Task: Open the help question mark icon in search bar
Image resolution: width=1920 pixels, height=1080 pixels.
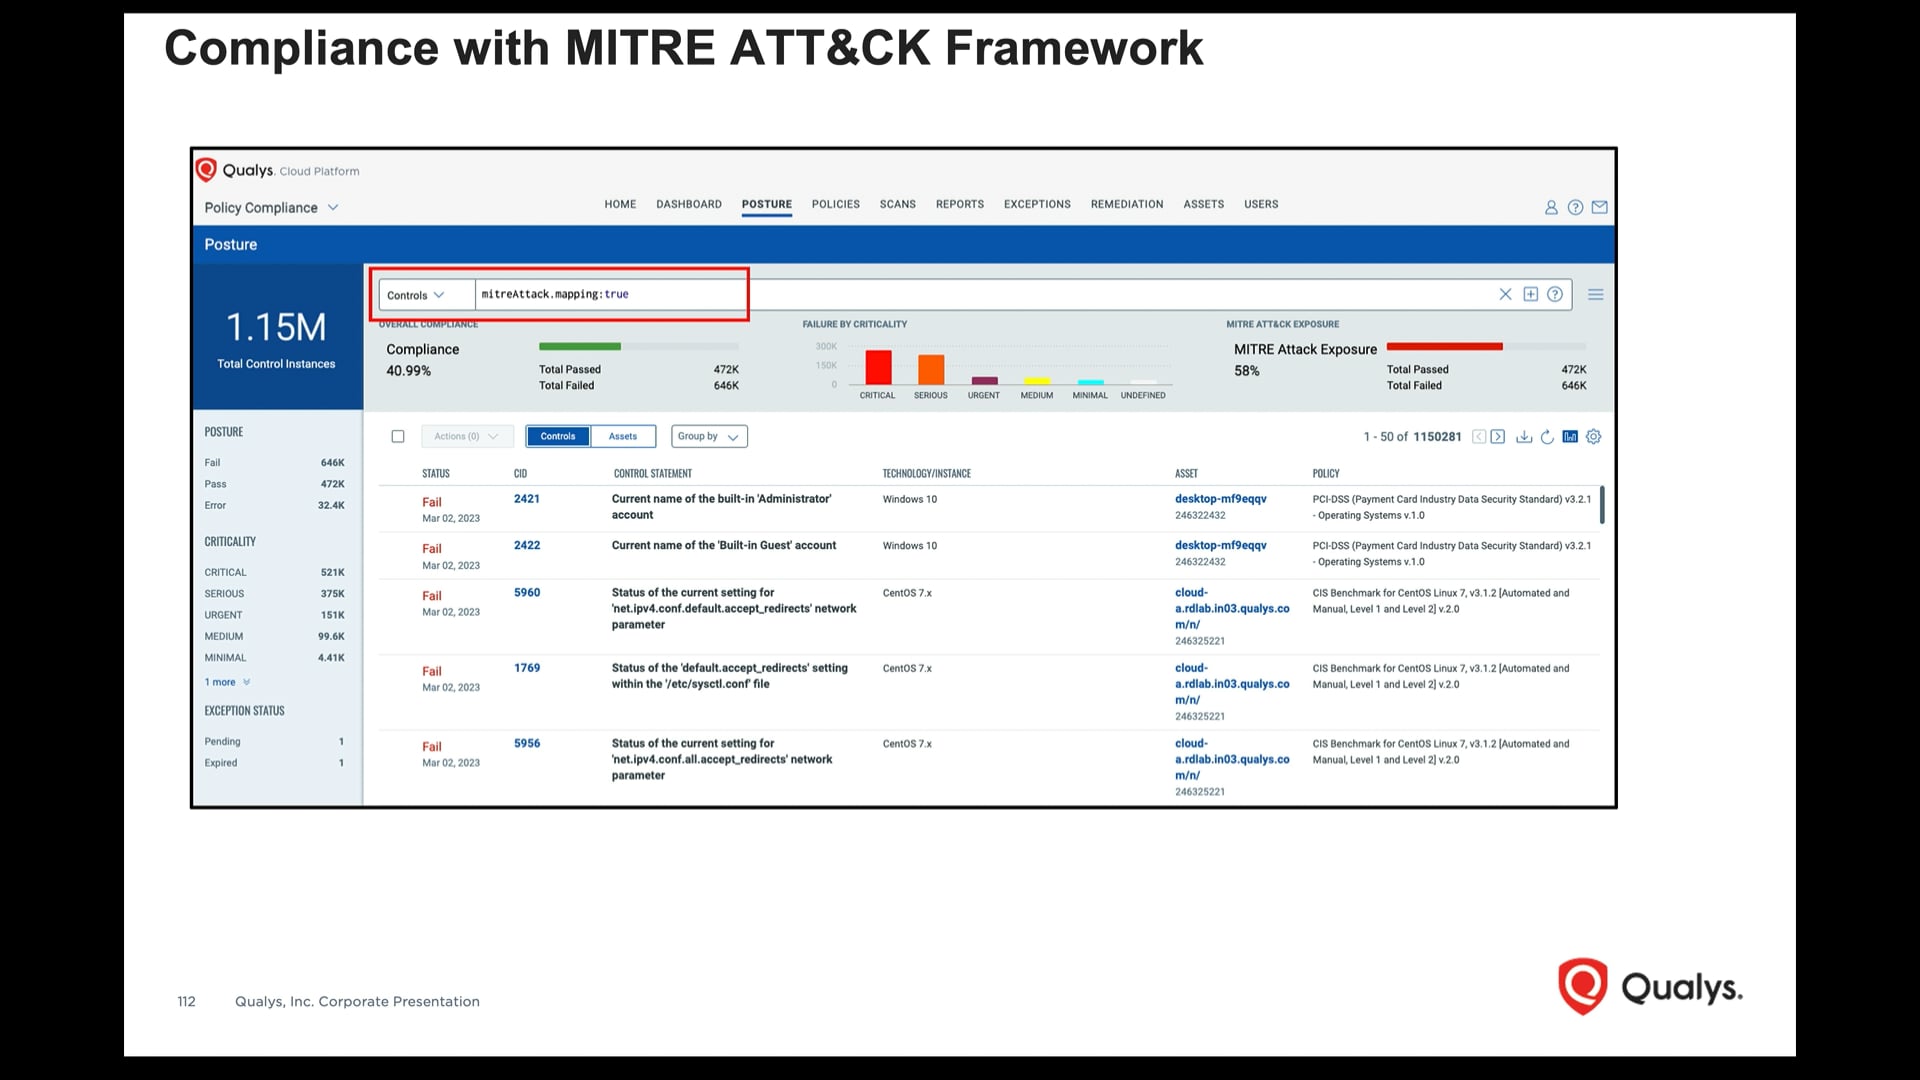Action: 1555,294
